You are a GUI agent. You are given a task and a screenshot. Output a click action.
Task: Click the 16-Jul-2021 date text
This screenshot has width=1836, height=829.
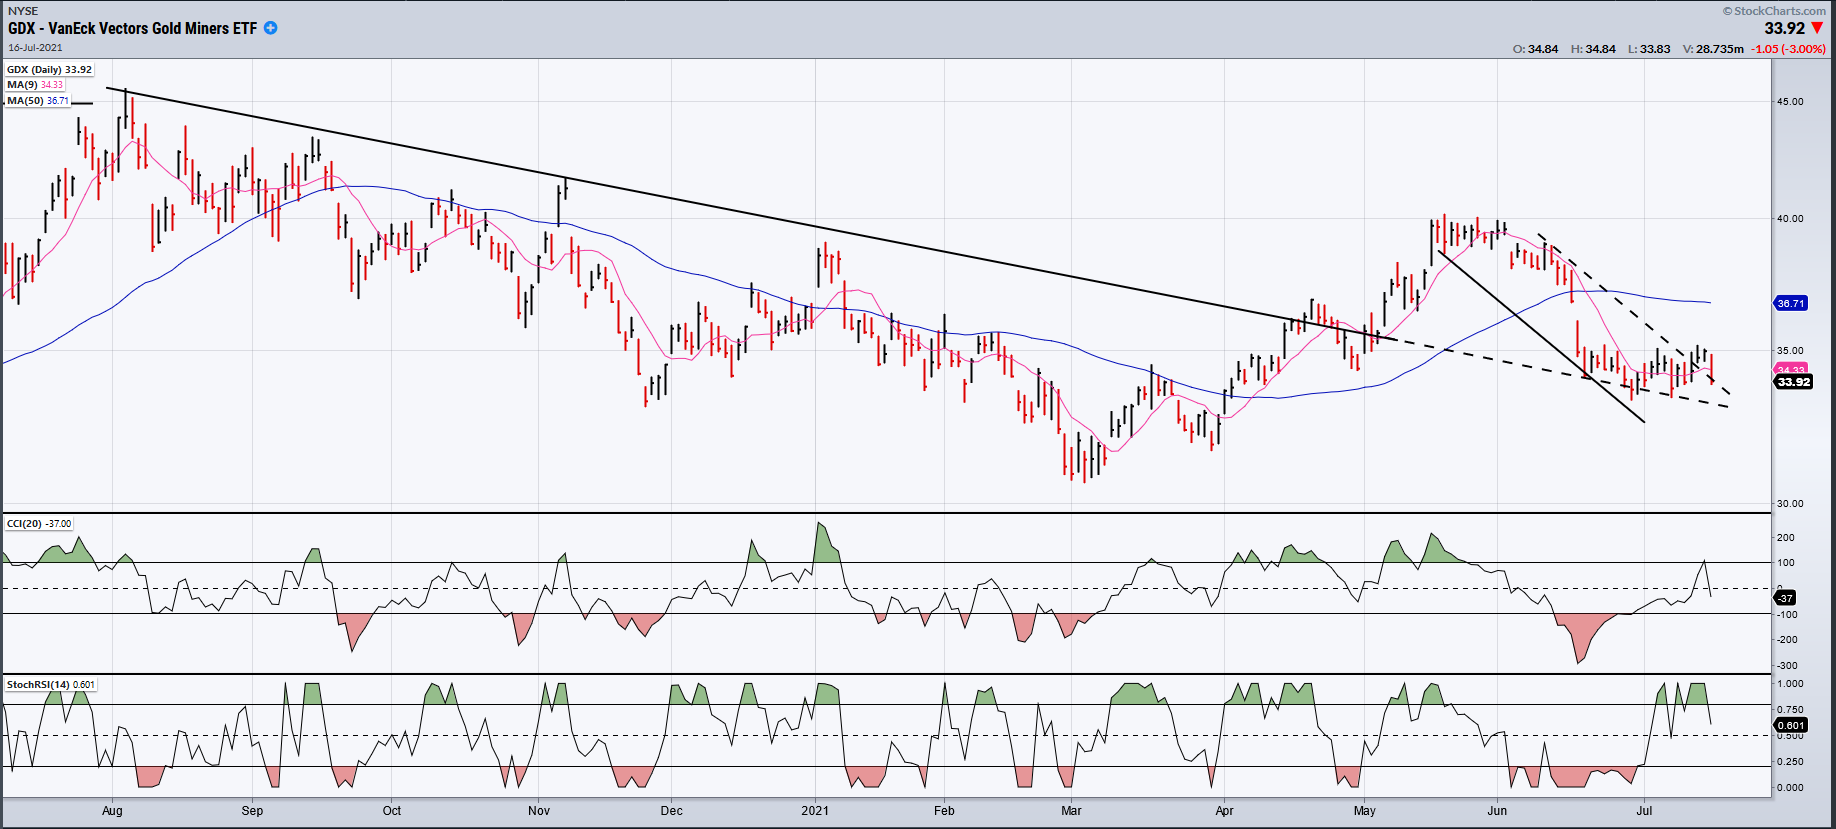35,47
